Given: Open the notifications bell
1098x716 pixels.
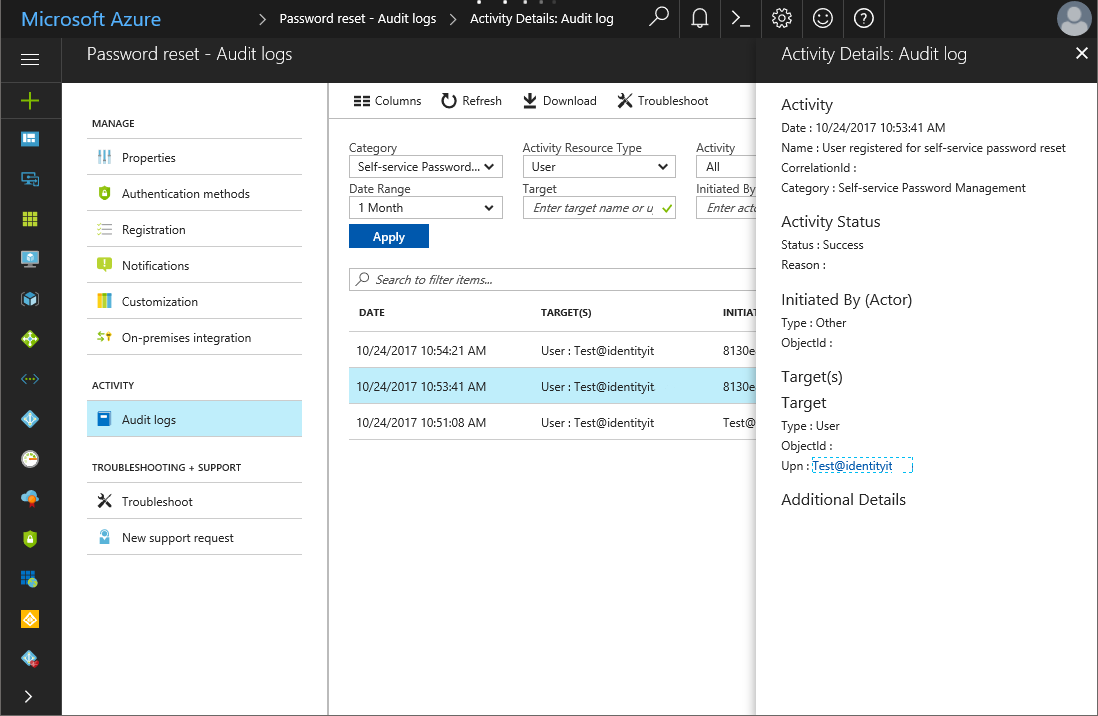Looking at the screenshot, I should (700, 18).
